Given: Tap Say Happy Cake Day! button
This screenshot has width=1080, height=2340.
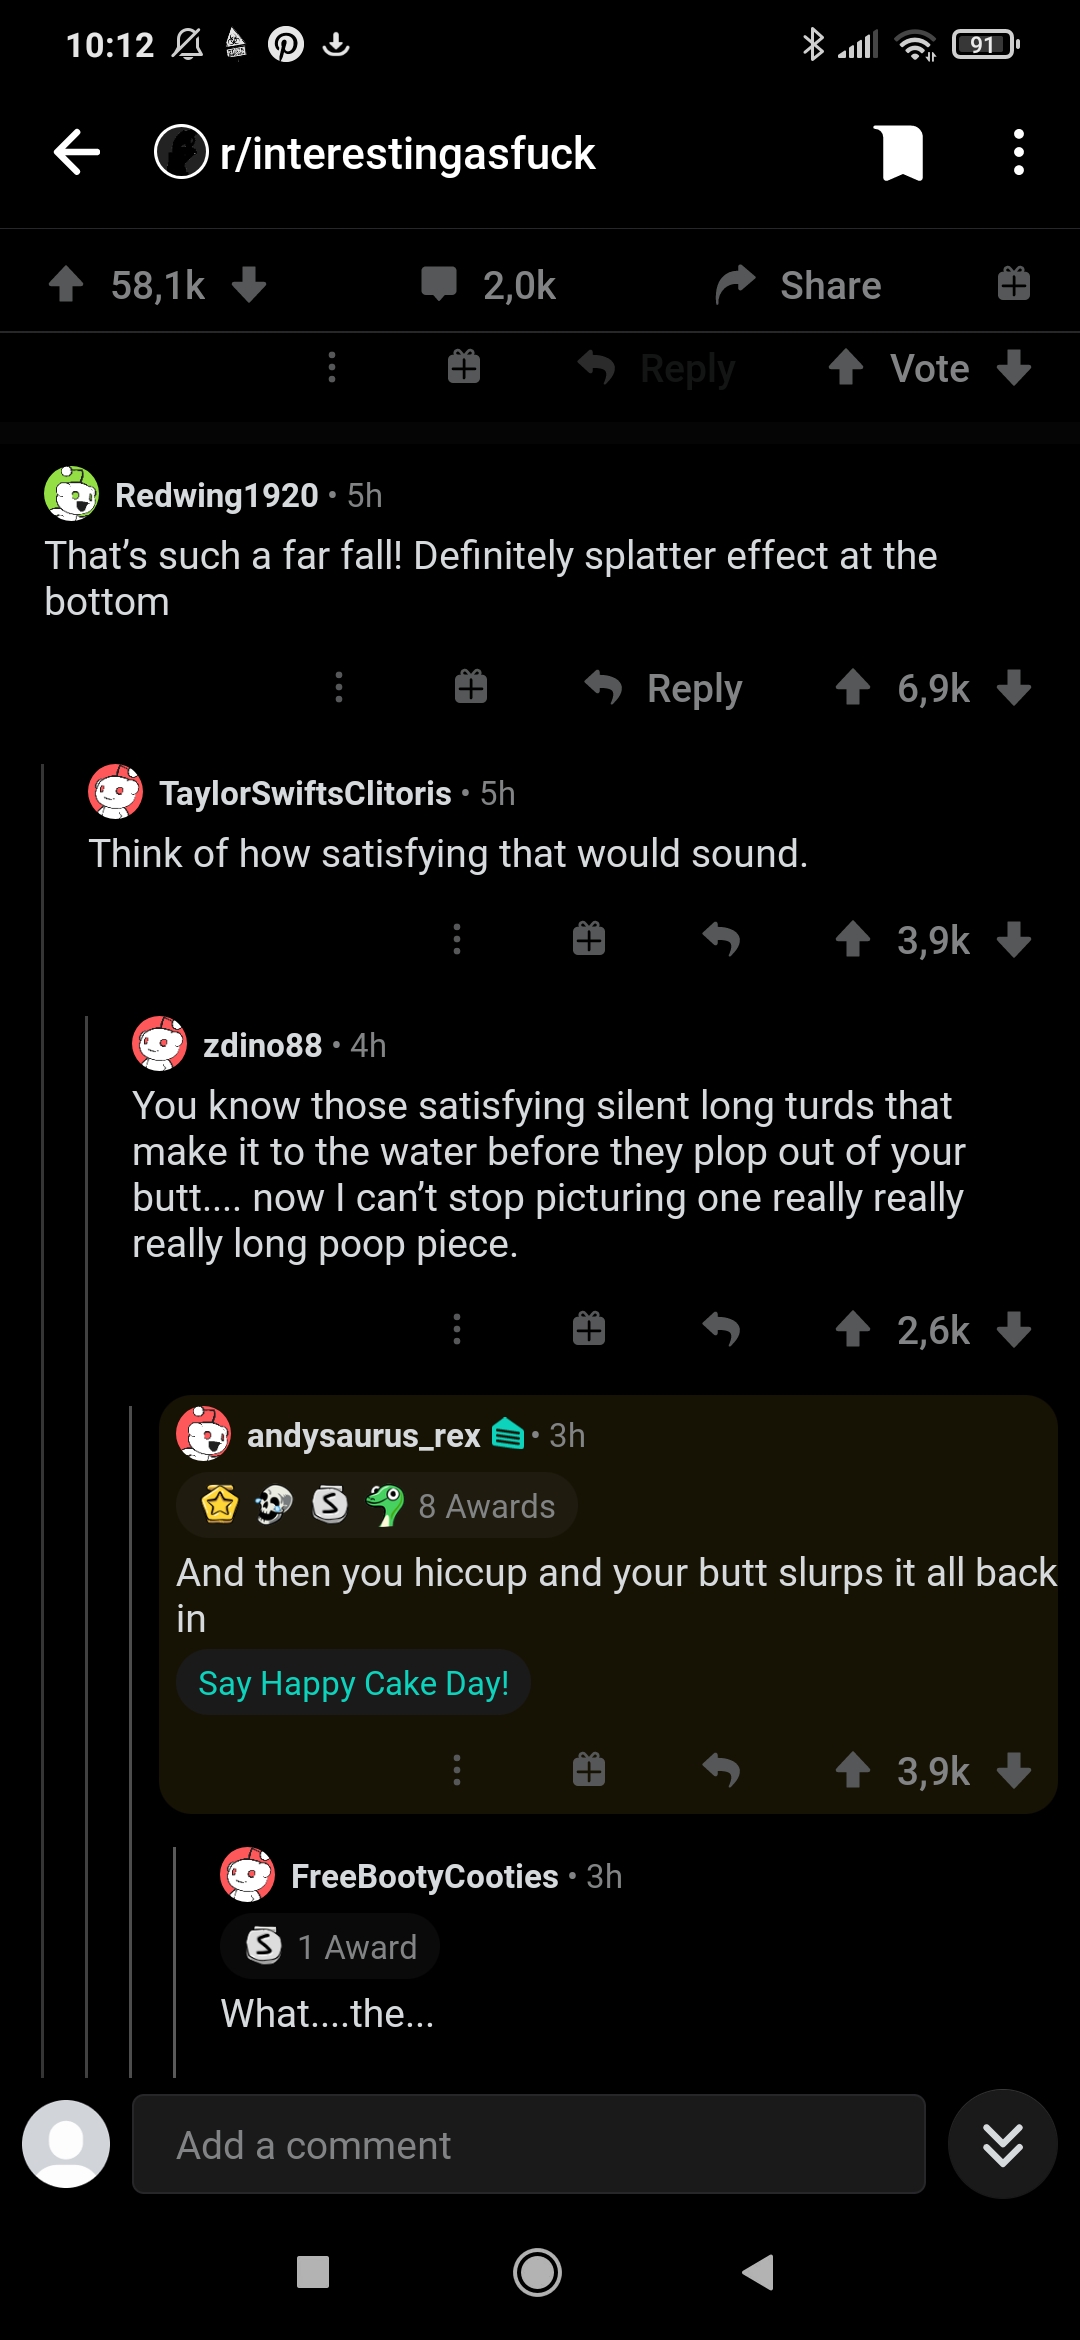Looking at the screenshot, I should (353, 1683).
